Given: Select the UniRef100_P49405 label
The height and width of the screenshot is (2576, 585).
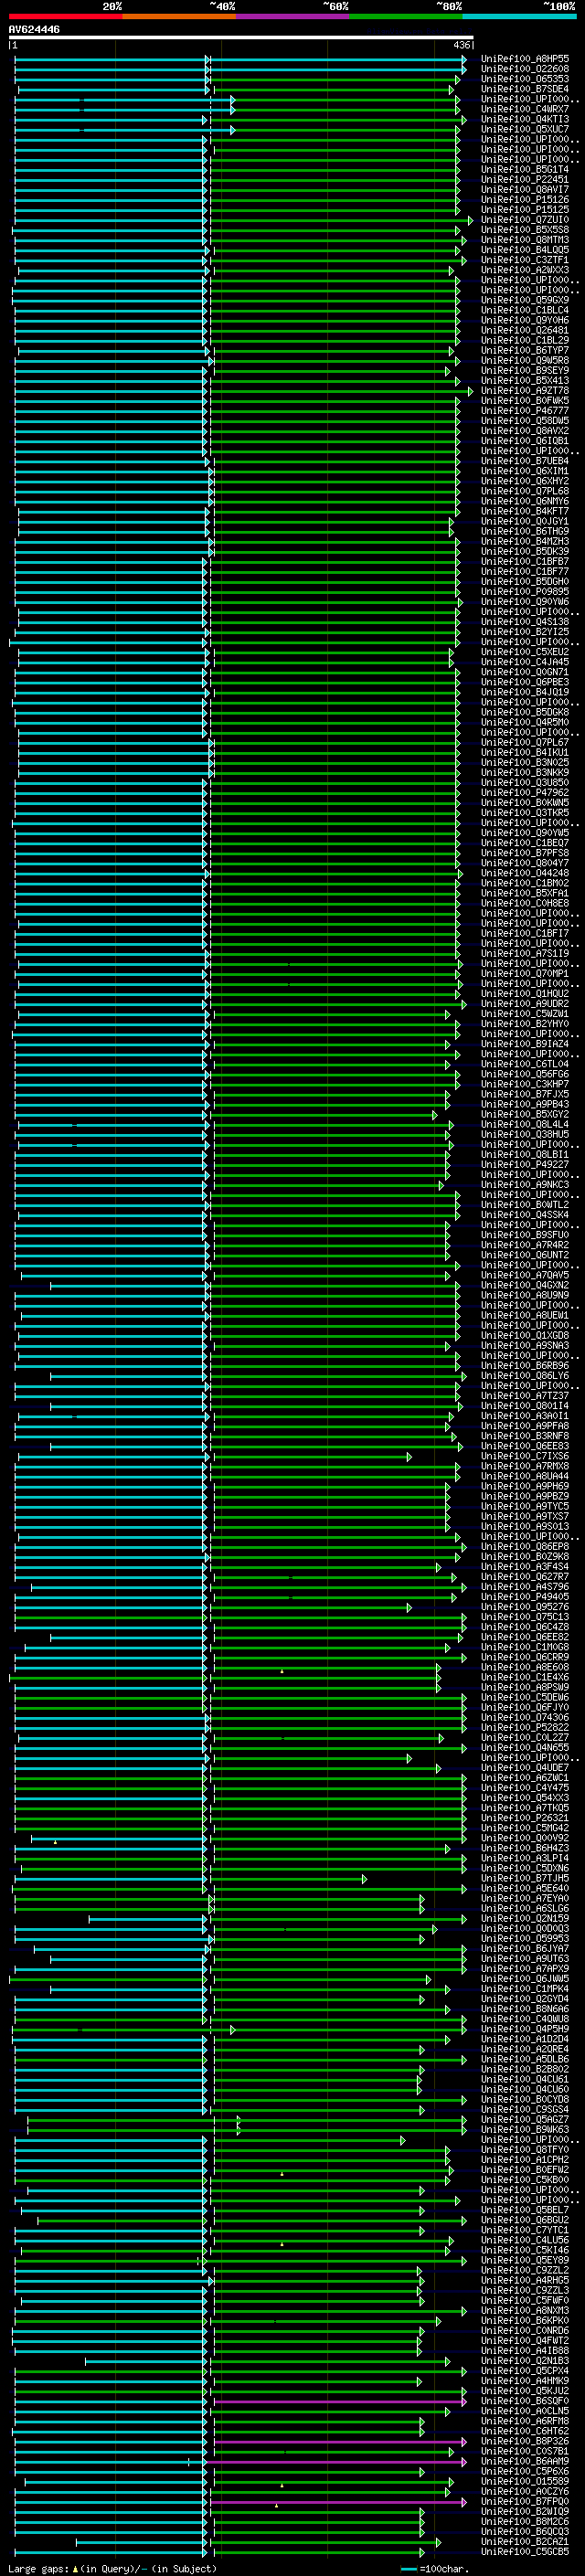Looking at the screenshot, I should click(x=525, y=1596).
